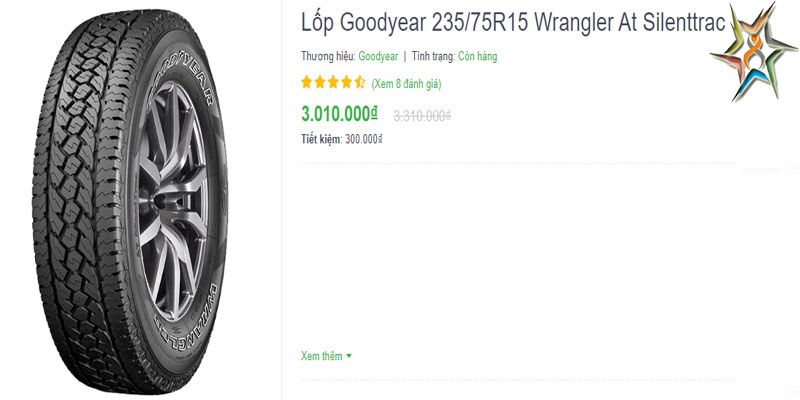Click the first yellow rating star

point(306,82)
